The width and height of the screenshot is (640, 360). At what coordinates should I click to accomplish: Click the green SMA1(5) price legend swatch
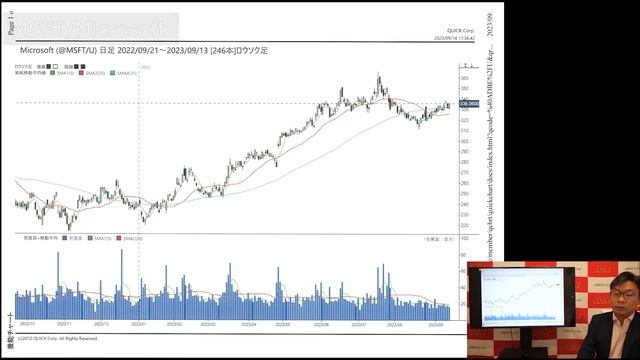(52, 73)
